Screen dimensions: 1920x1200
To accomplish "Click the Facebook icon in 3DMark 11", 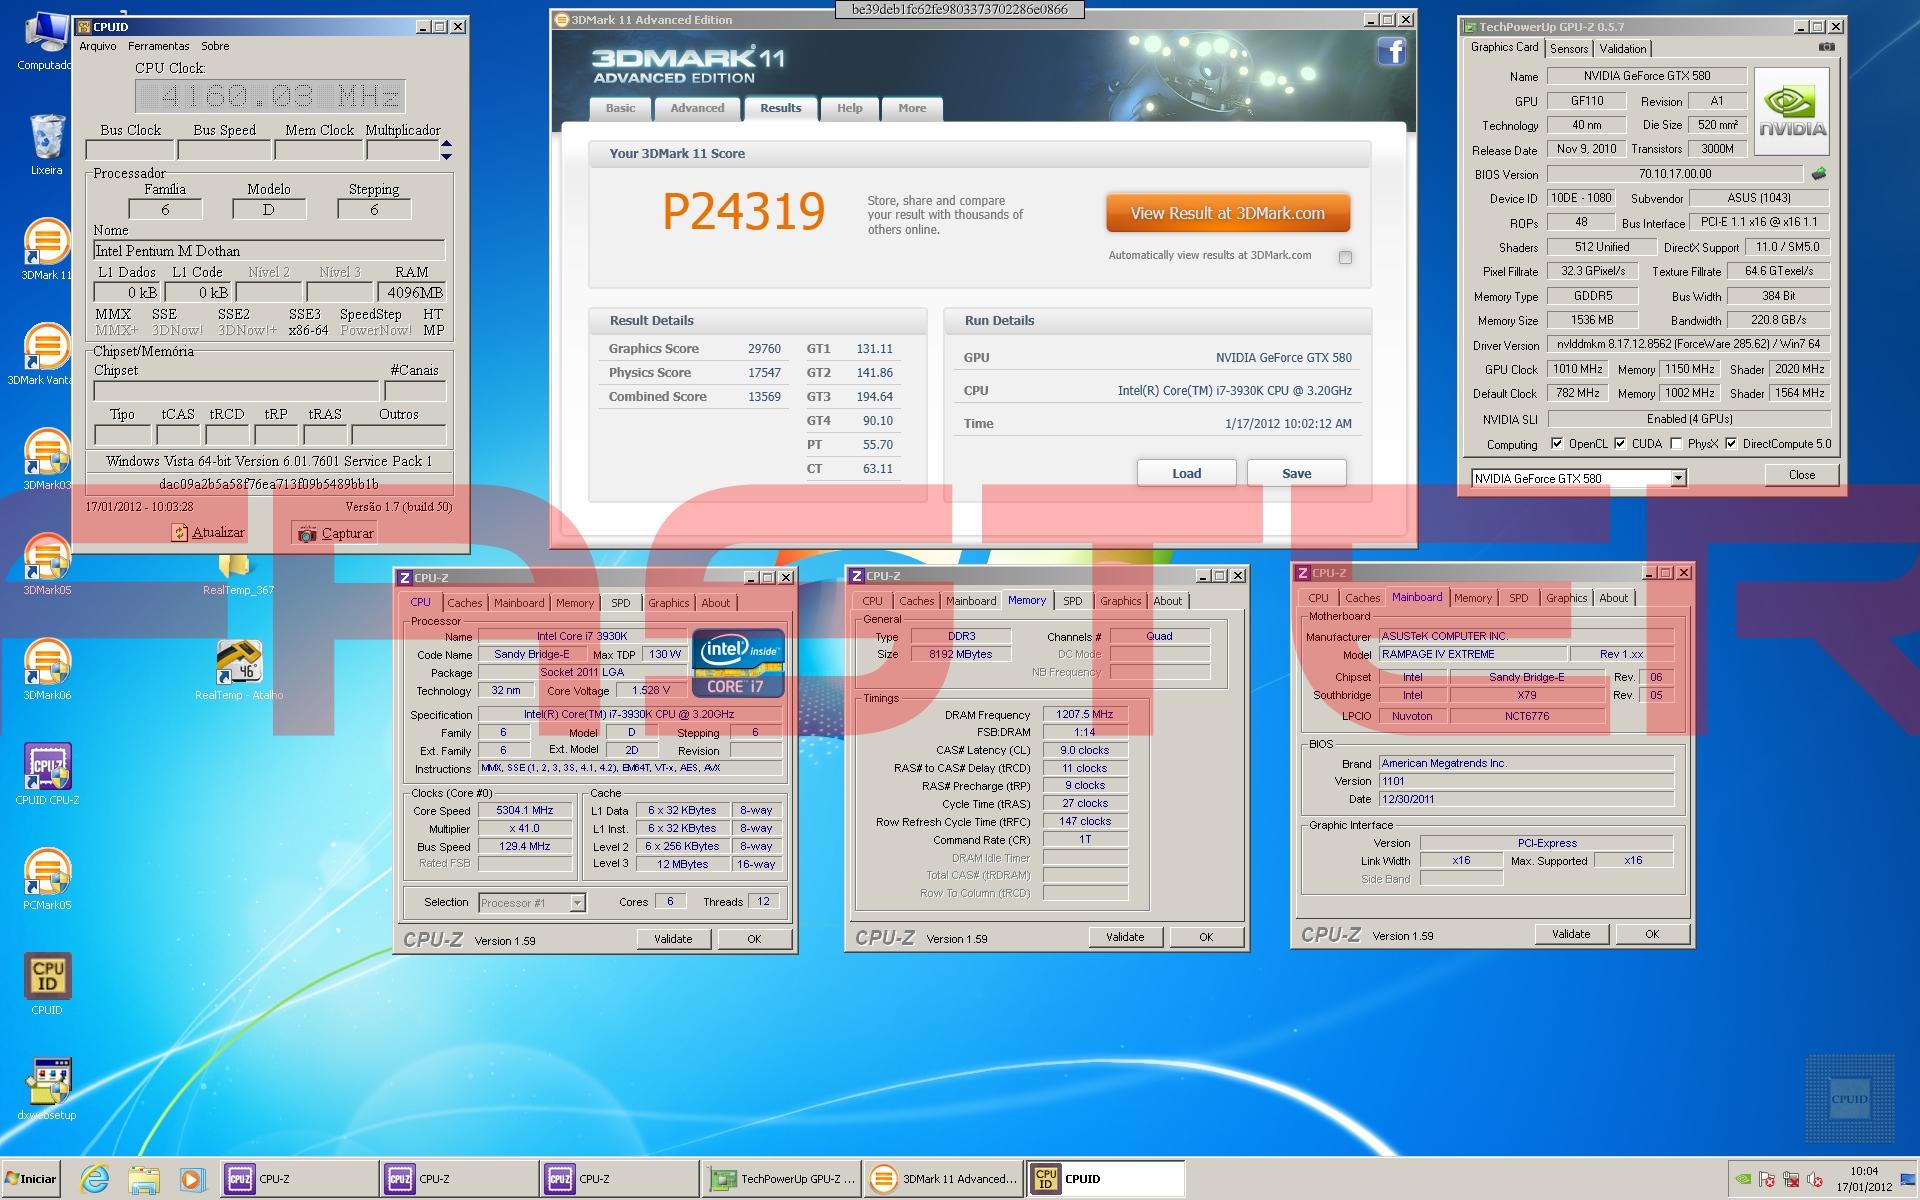I will tap(1391, 51).
